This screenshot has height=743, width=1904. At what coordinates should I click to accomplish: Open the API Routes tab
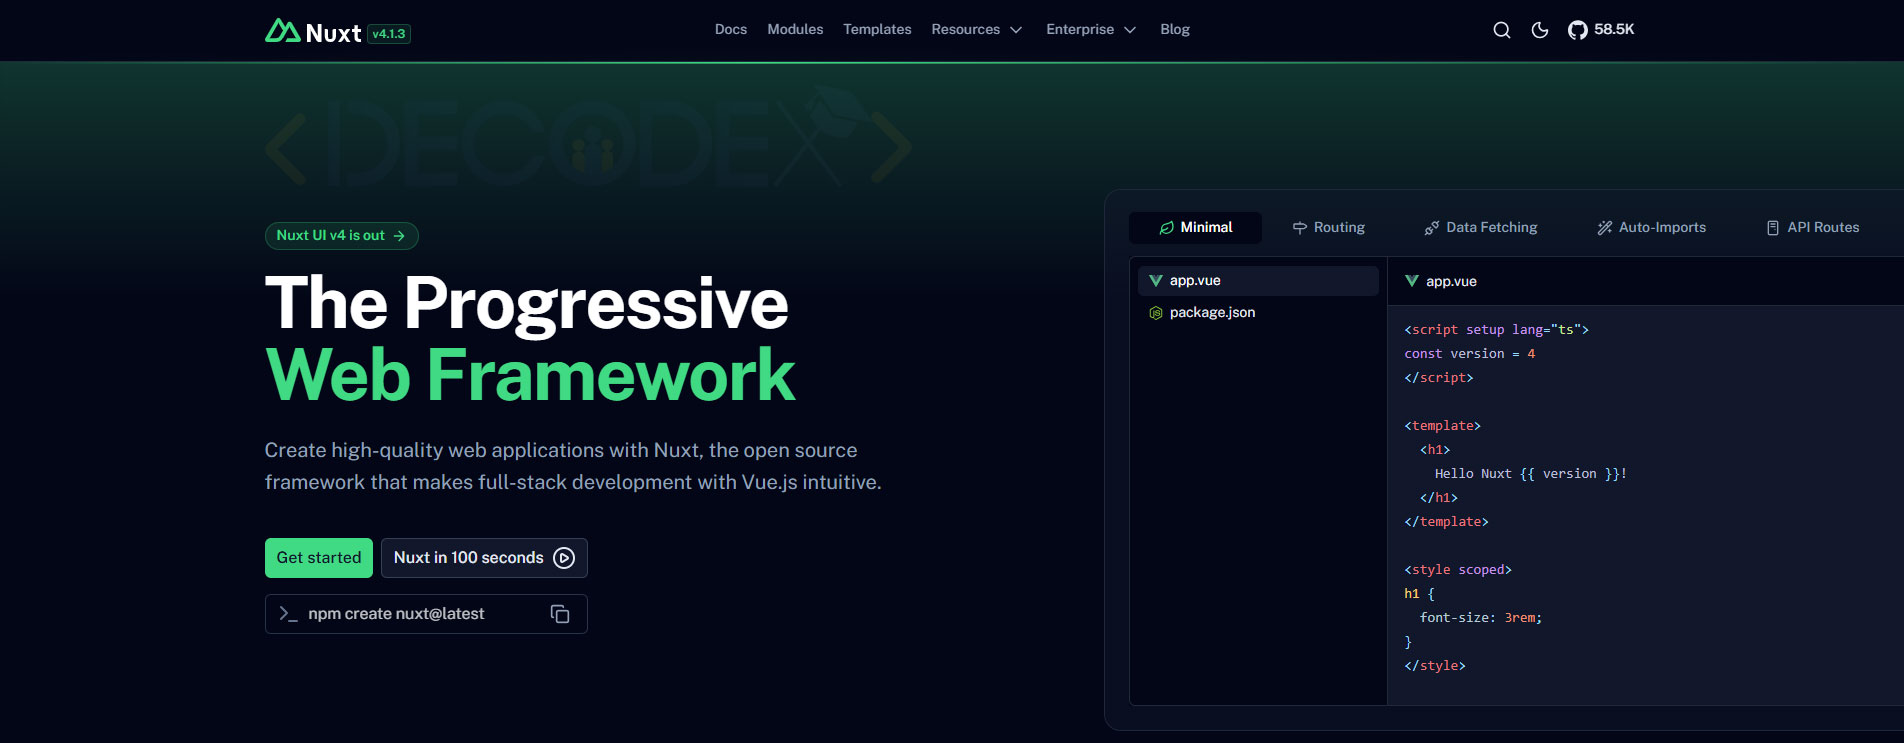(1812, 228)
